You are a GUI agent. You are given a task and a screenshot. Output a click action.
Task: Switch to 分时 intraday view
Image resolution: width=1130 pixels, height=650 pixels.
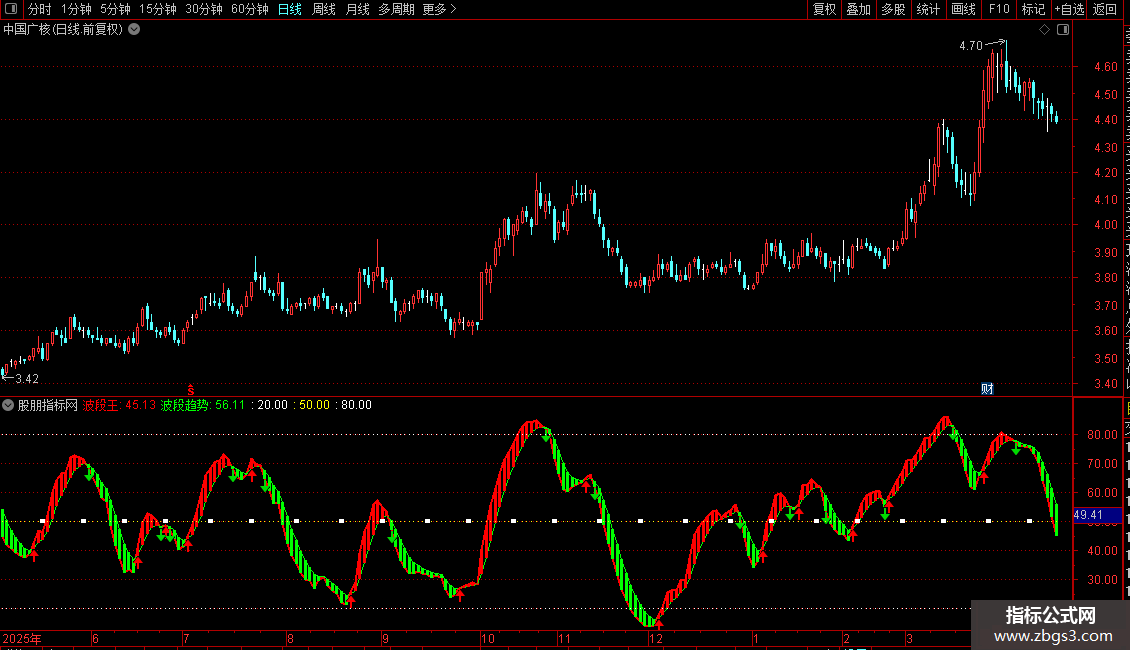40,9
